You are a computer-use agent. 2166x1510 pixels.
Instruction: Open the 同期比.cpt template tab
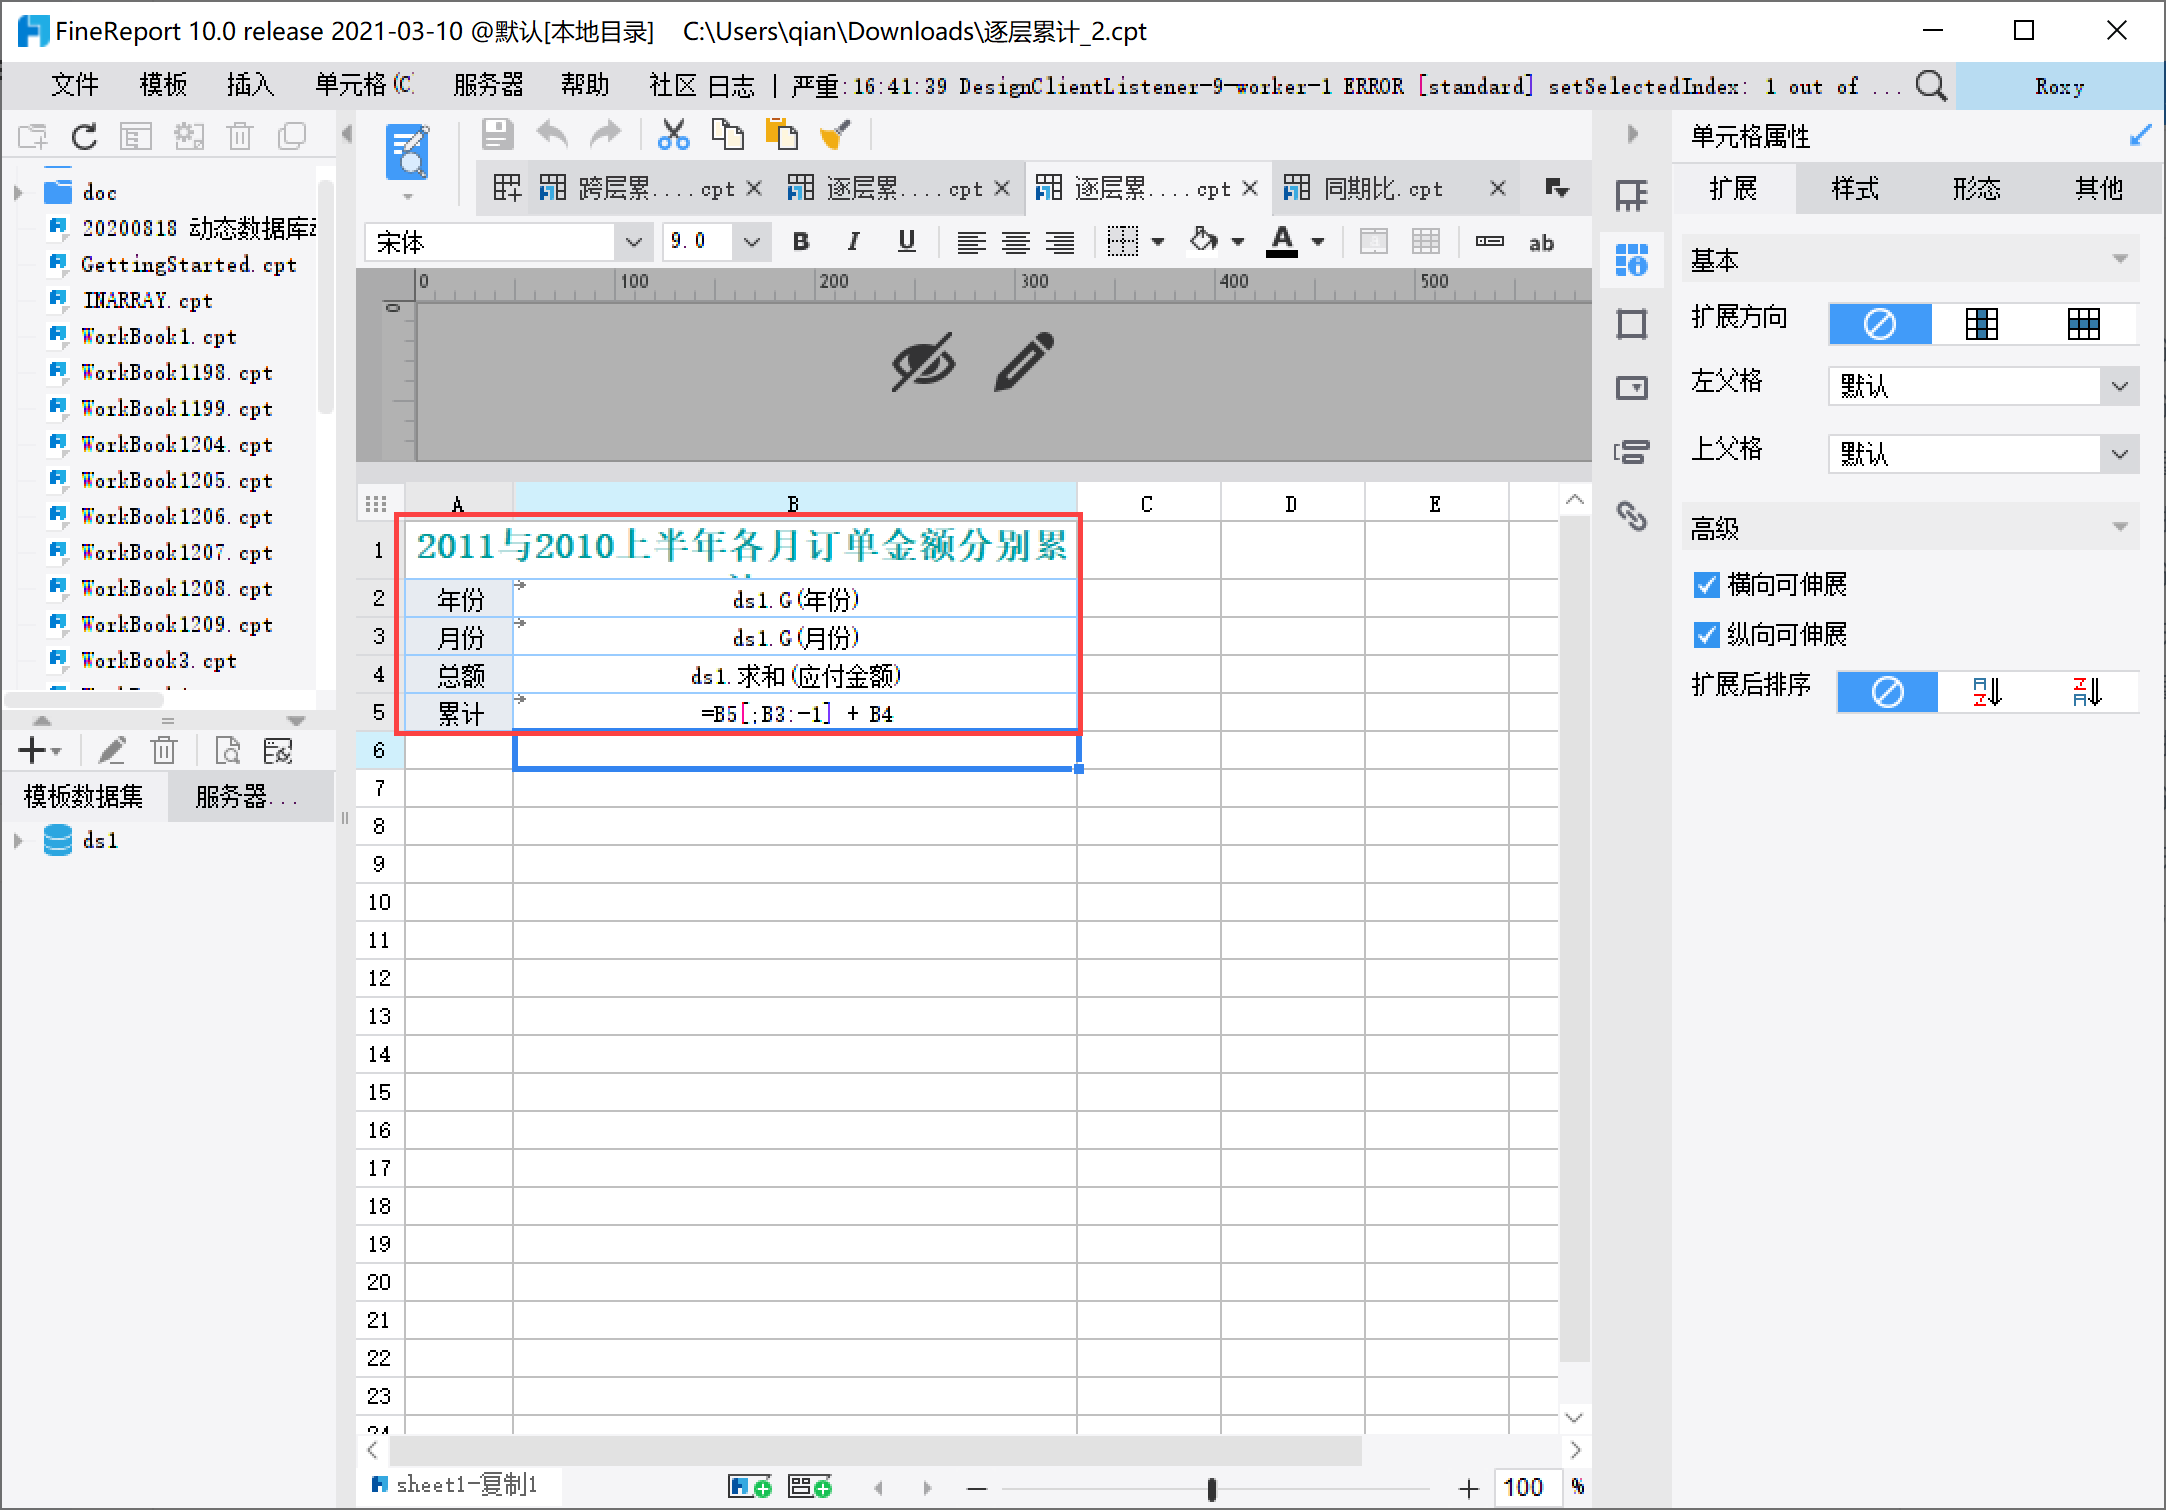pos(1382,189)
